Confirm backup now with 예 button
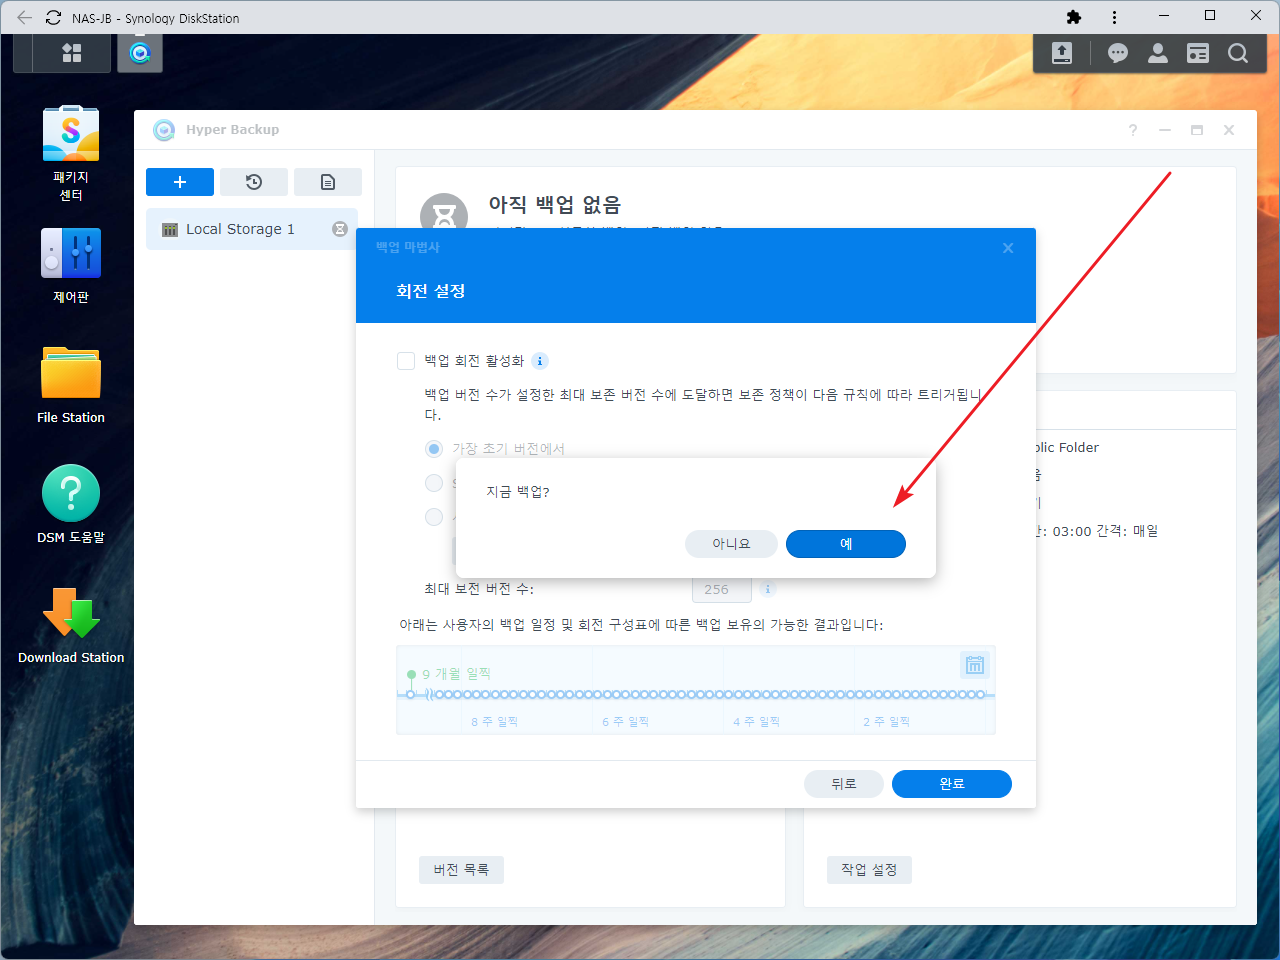This screenshot has height=960, width=1280. [846, 544]
